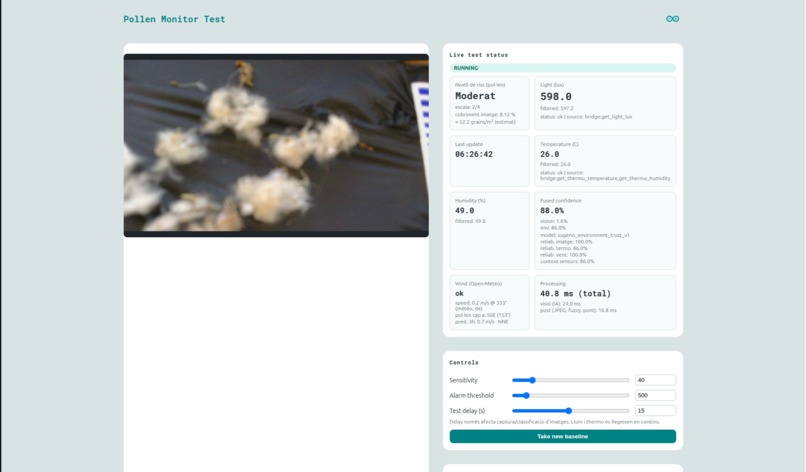The width and height of the screenshot is (806, 472).
Task: Select the Temperature value 26.0
Action: 549,154
